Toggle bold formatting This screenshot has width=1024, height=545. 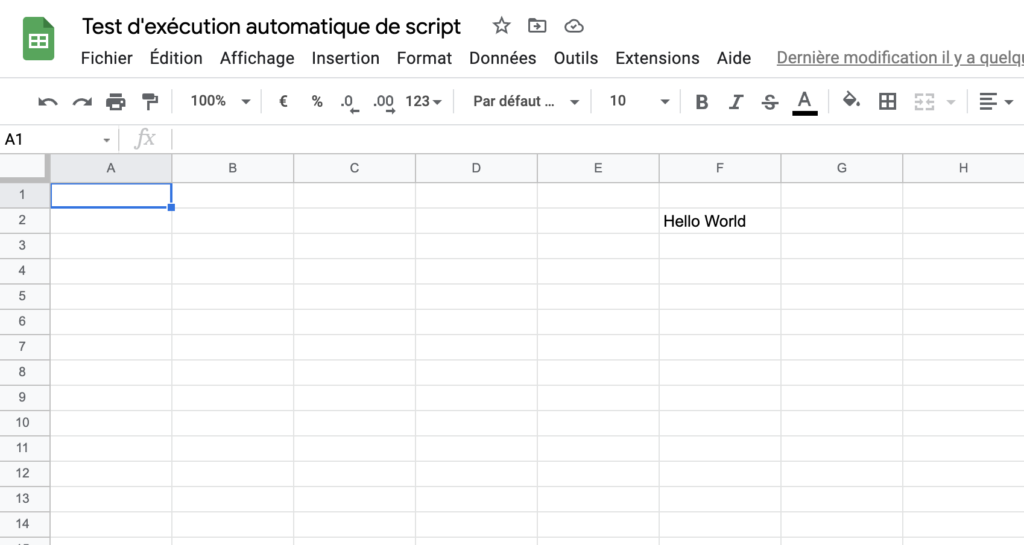702,102
